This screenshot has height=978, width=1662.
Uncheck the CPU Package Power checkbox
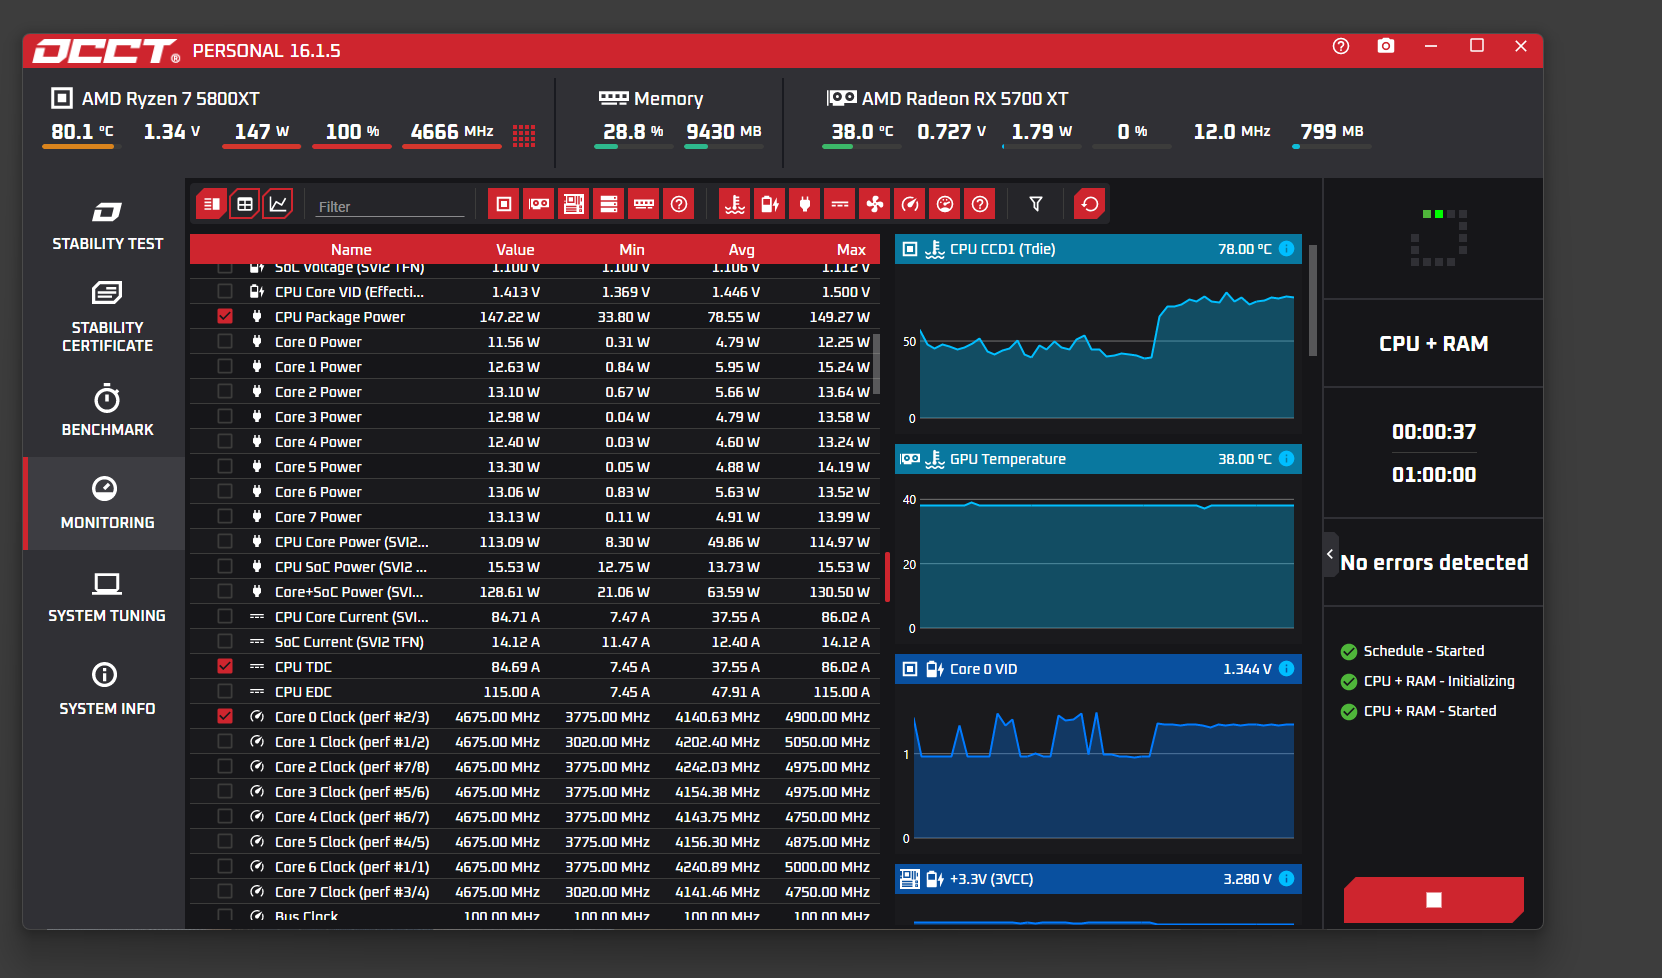pos(225,316)
